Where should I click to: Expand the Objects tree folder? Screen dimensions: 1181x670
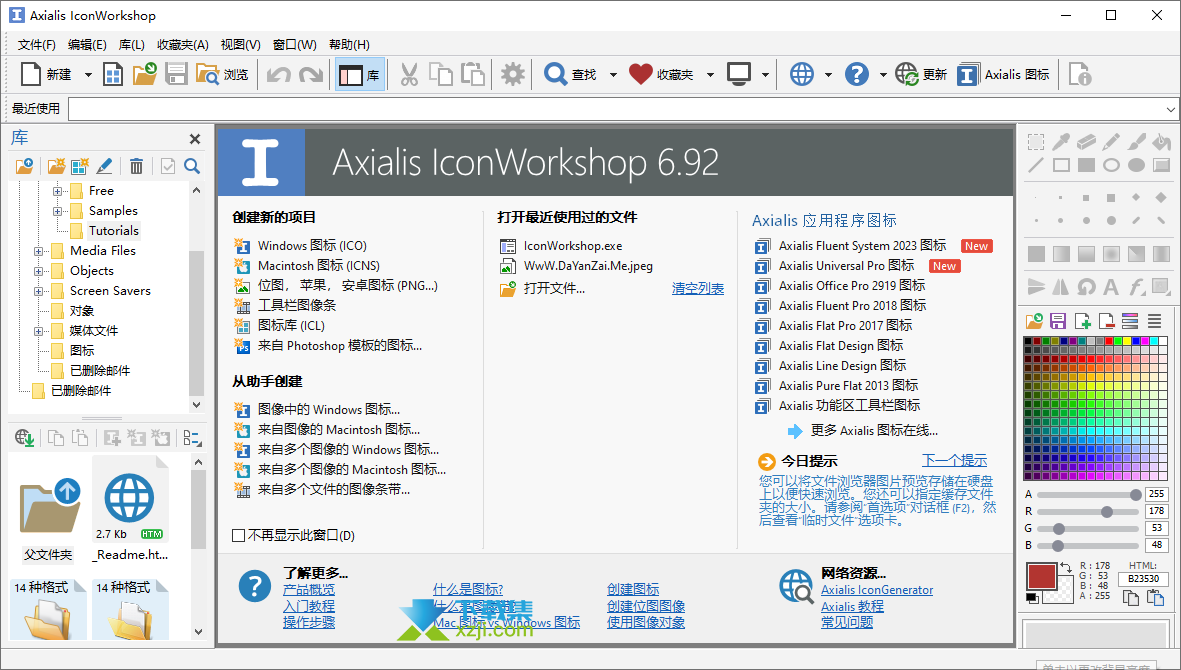click(38, 271)
